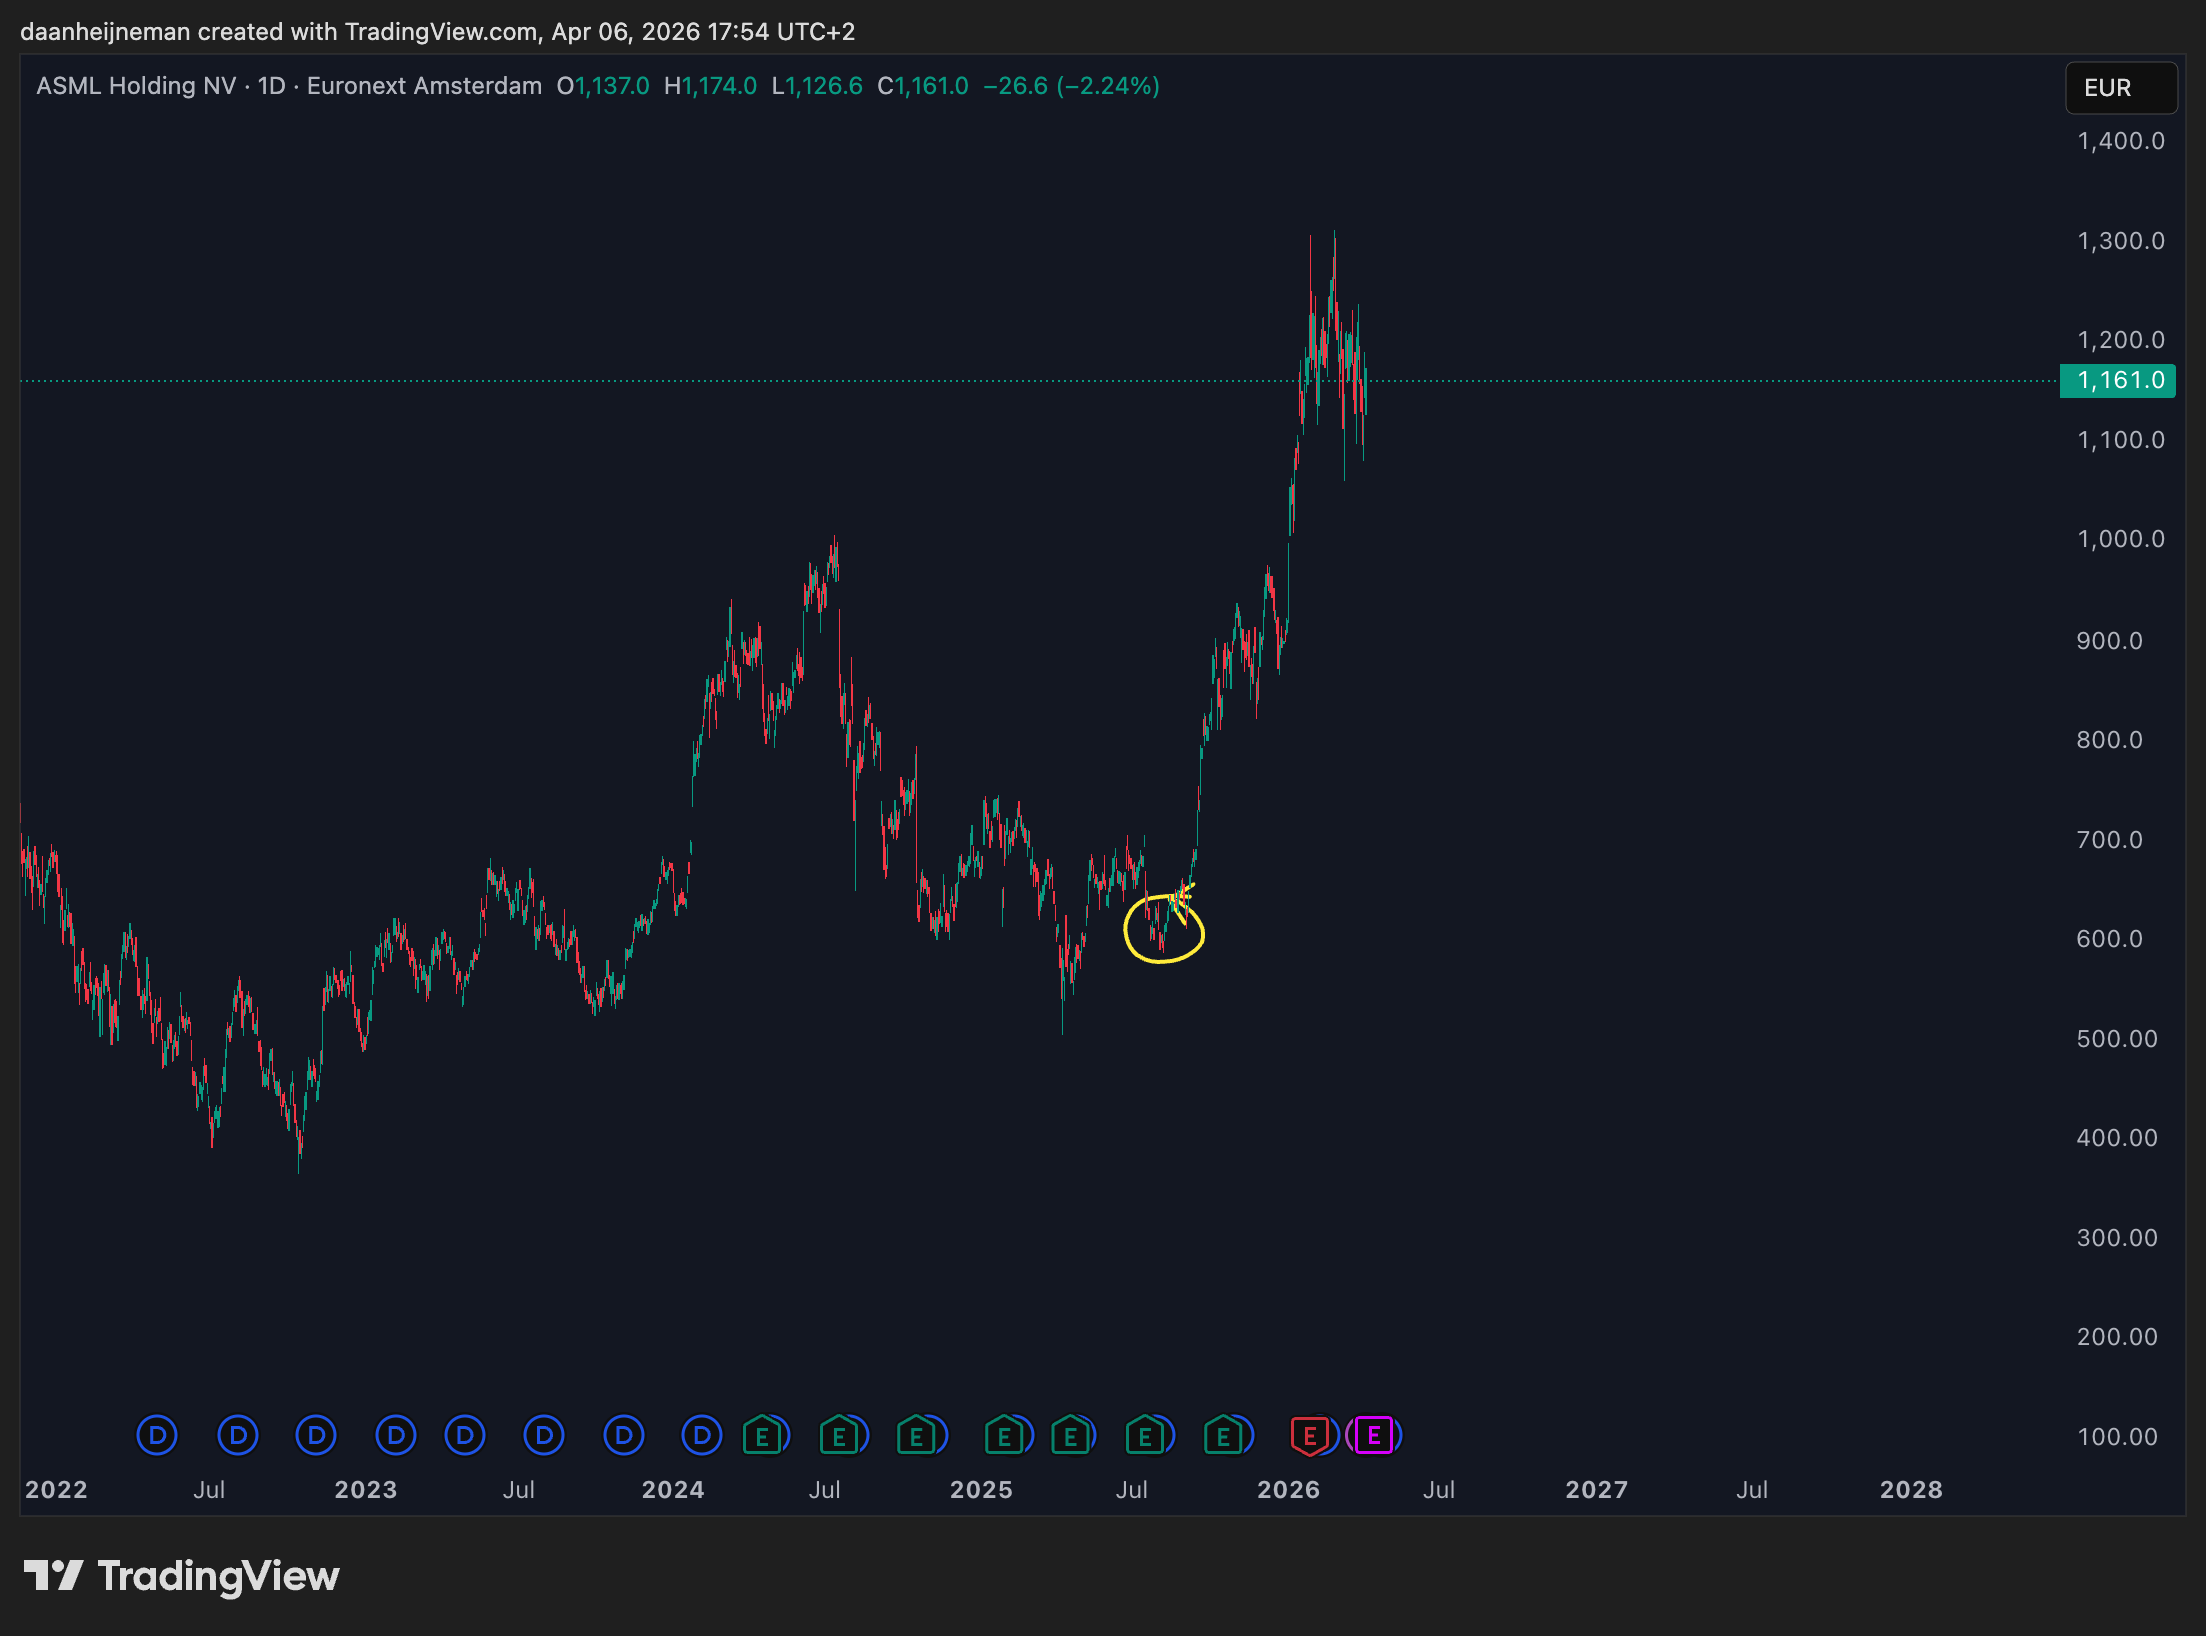The height and width of the screenshot is (1636, 2206).
Task: Click the earnings marker near October 2025
Action: pos(1224,1436)
